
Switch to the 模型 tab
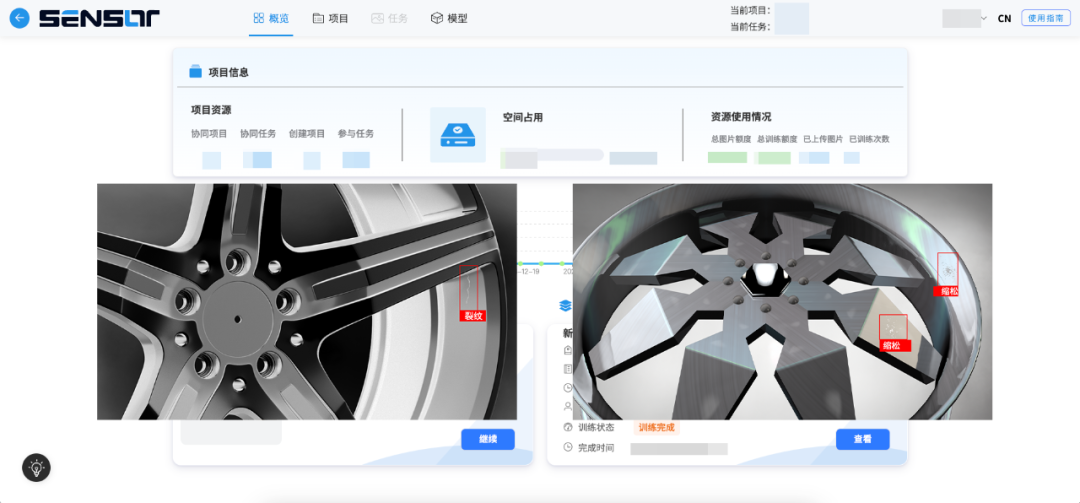coord(449,19)
